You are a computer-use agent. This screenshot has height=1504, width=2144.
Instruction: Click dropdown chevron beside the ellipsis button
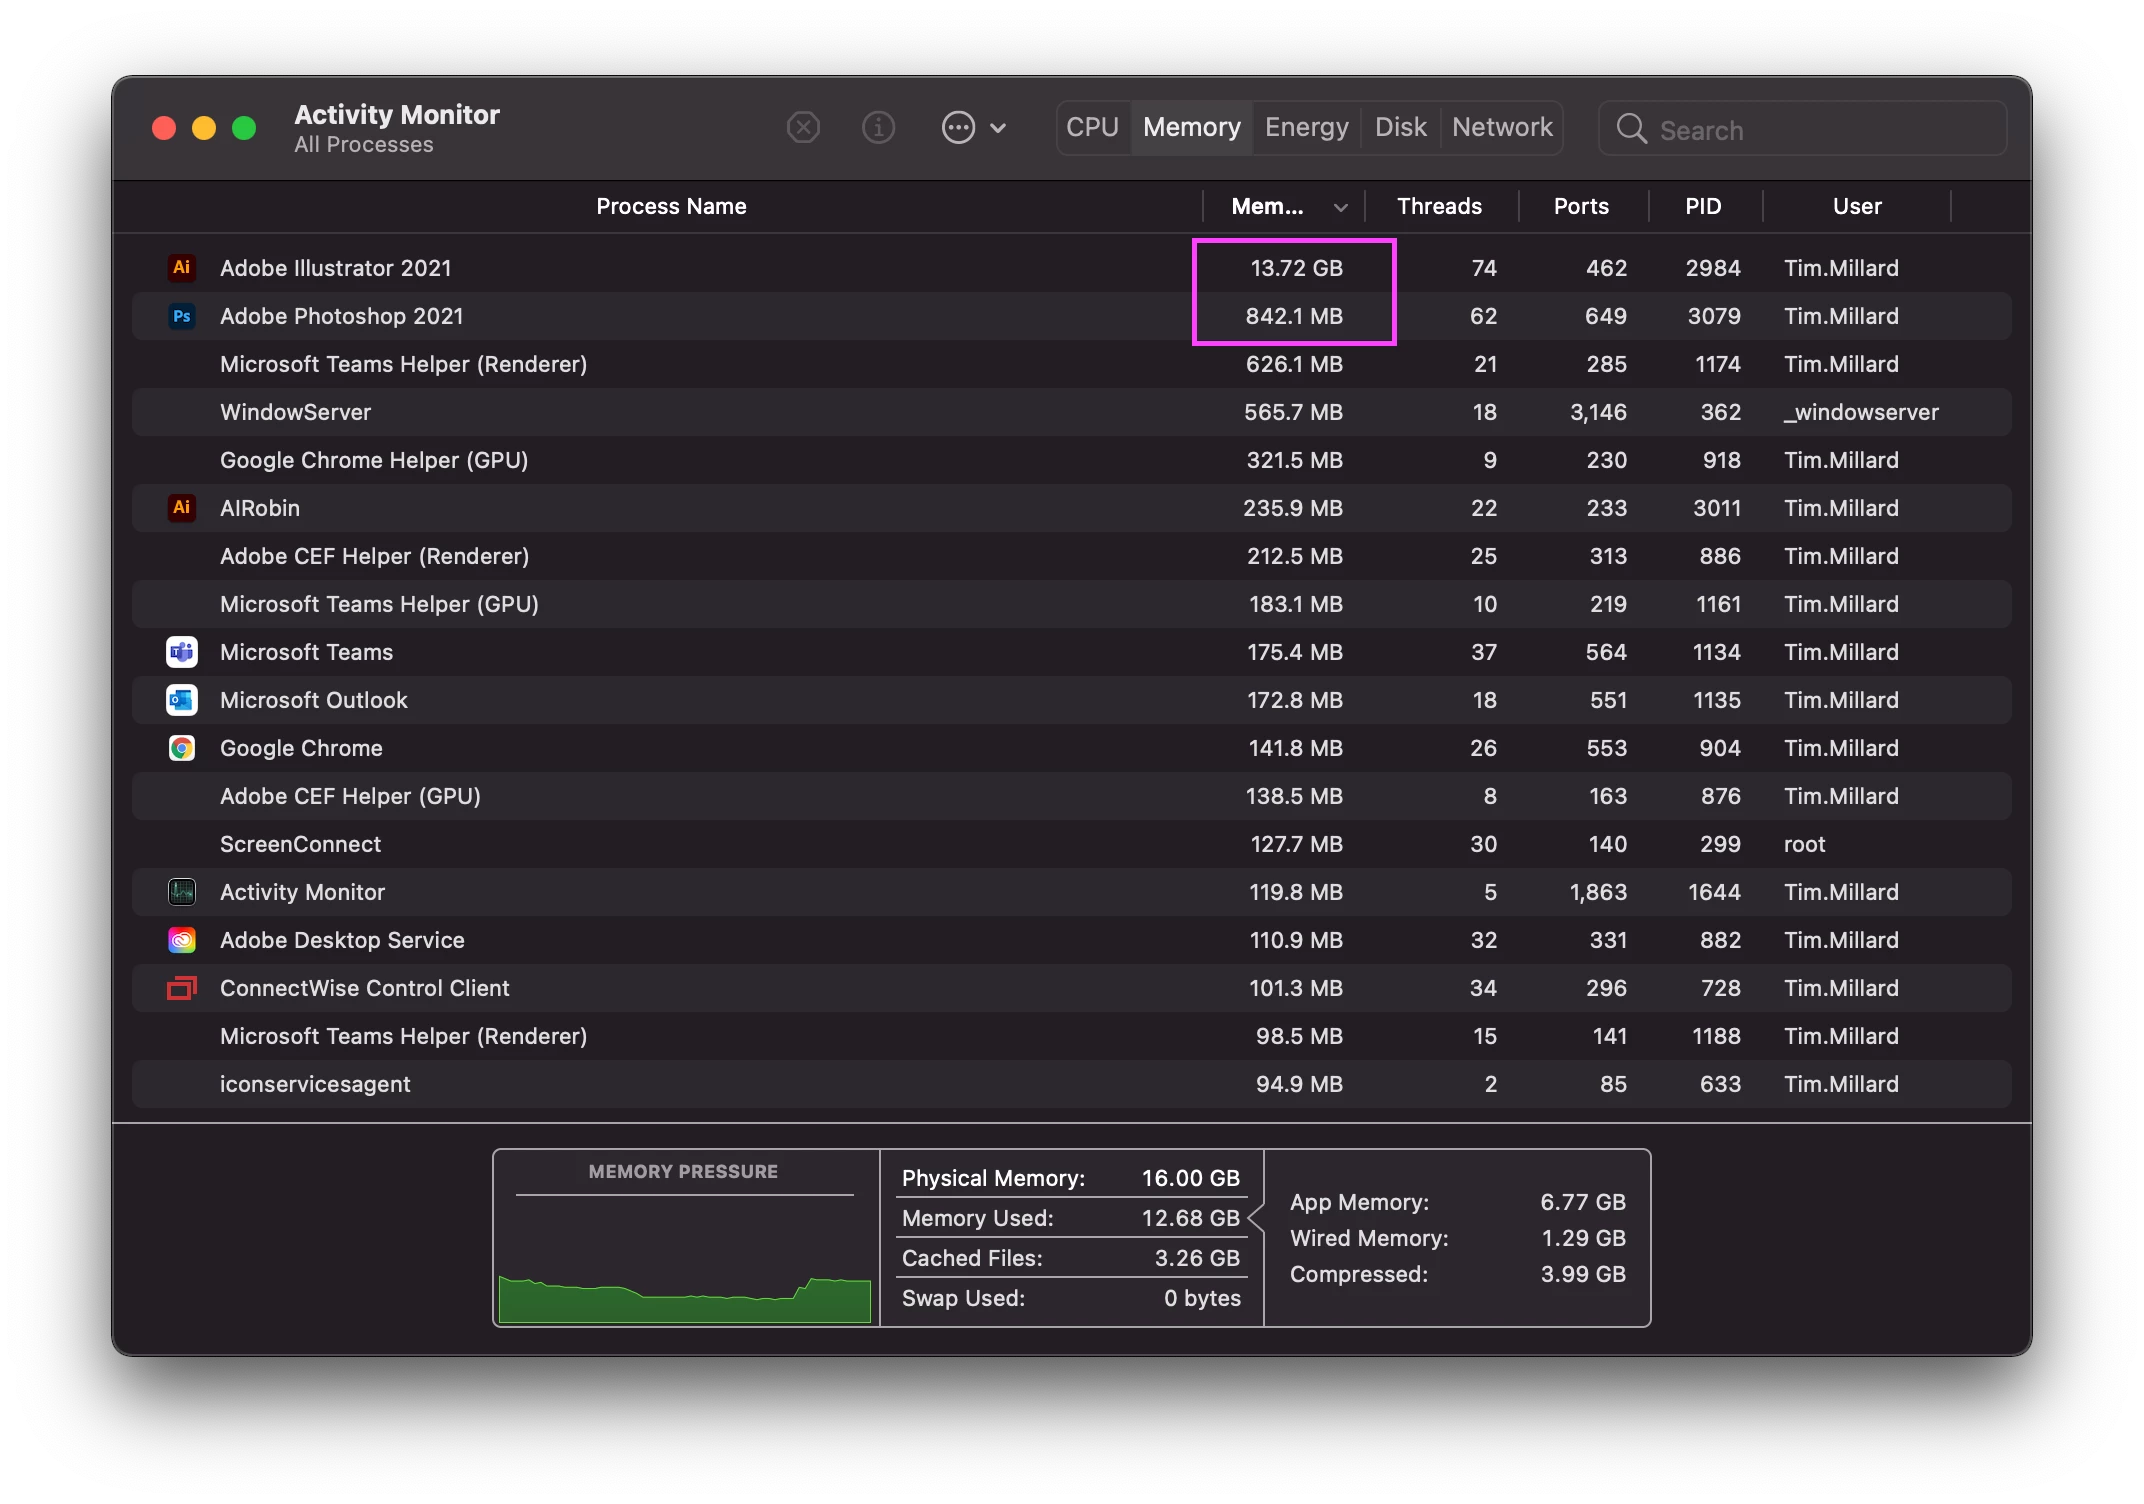[998, 128]
